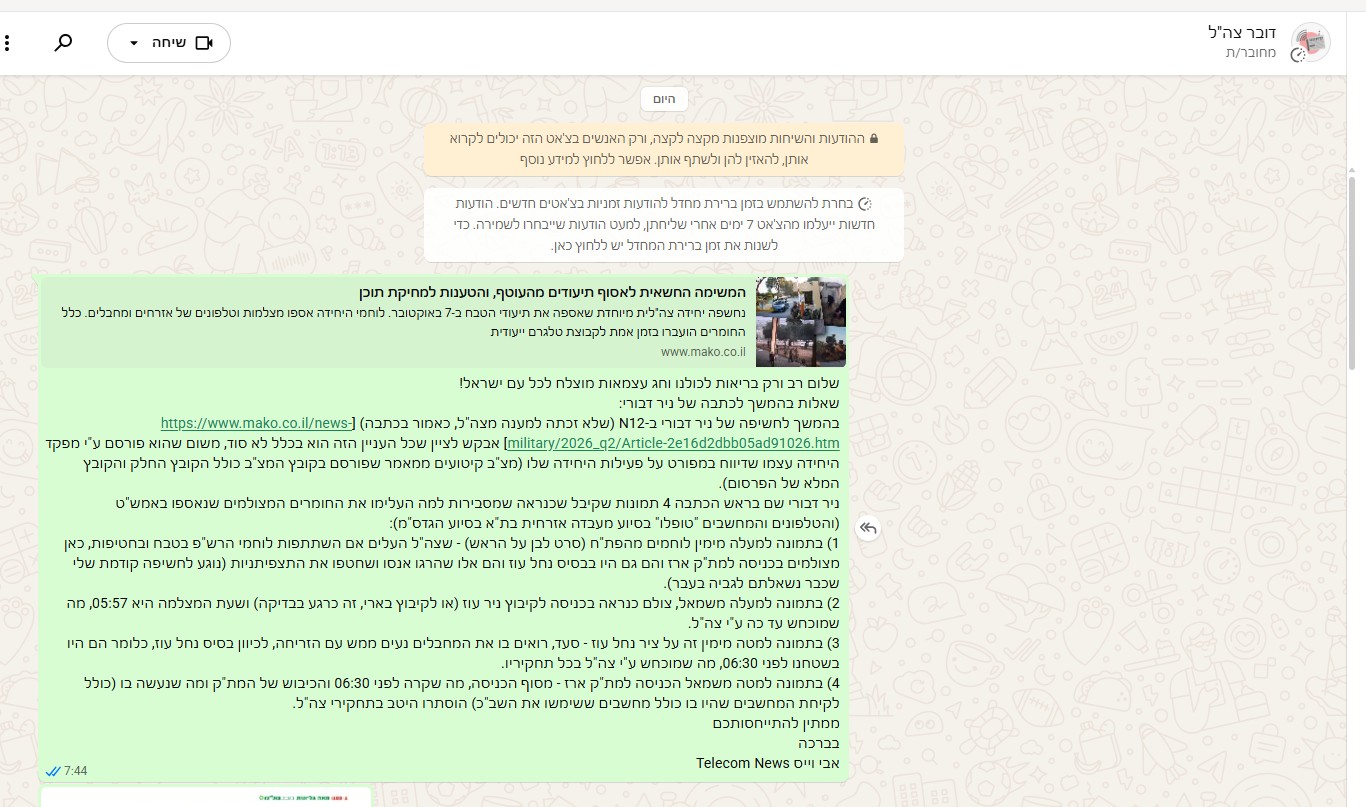Screen dimensions: 1366x807
Task: Click the 7:44 message timestamp
Action: [x=76, y=771]
